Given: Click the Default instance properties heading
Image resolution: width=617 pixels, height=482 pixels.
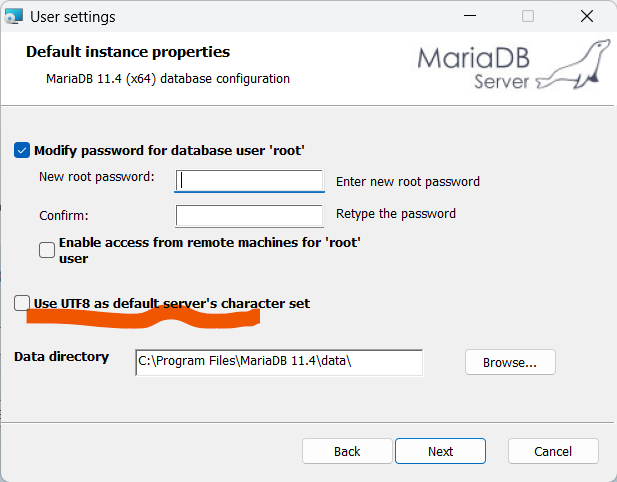Looking at the screenshot, I should coord(128,52).
